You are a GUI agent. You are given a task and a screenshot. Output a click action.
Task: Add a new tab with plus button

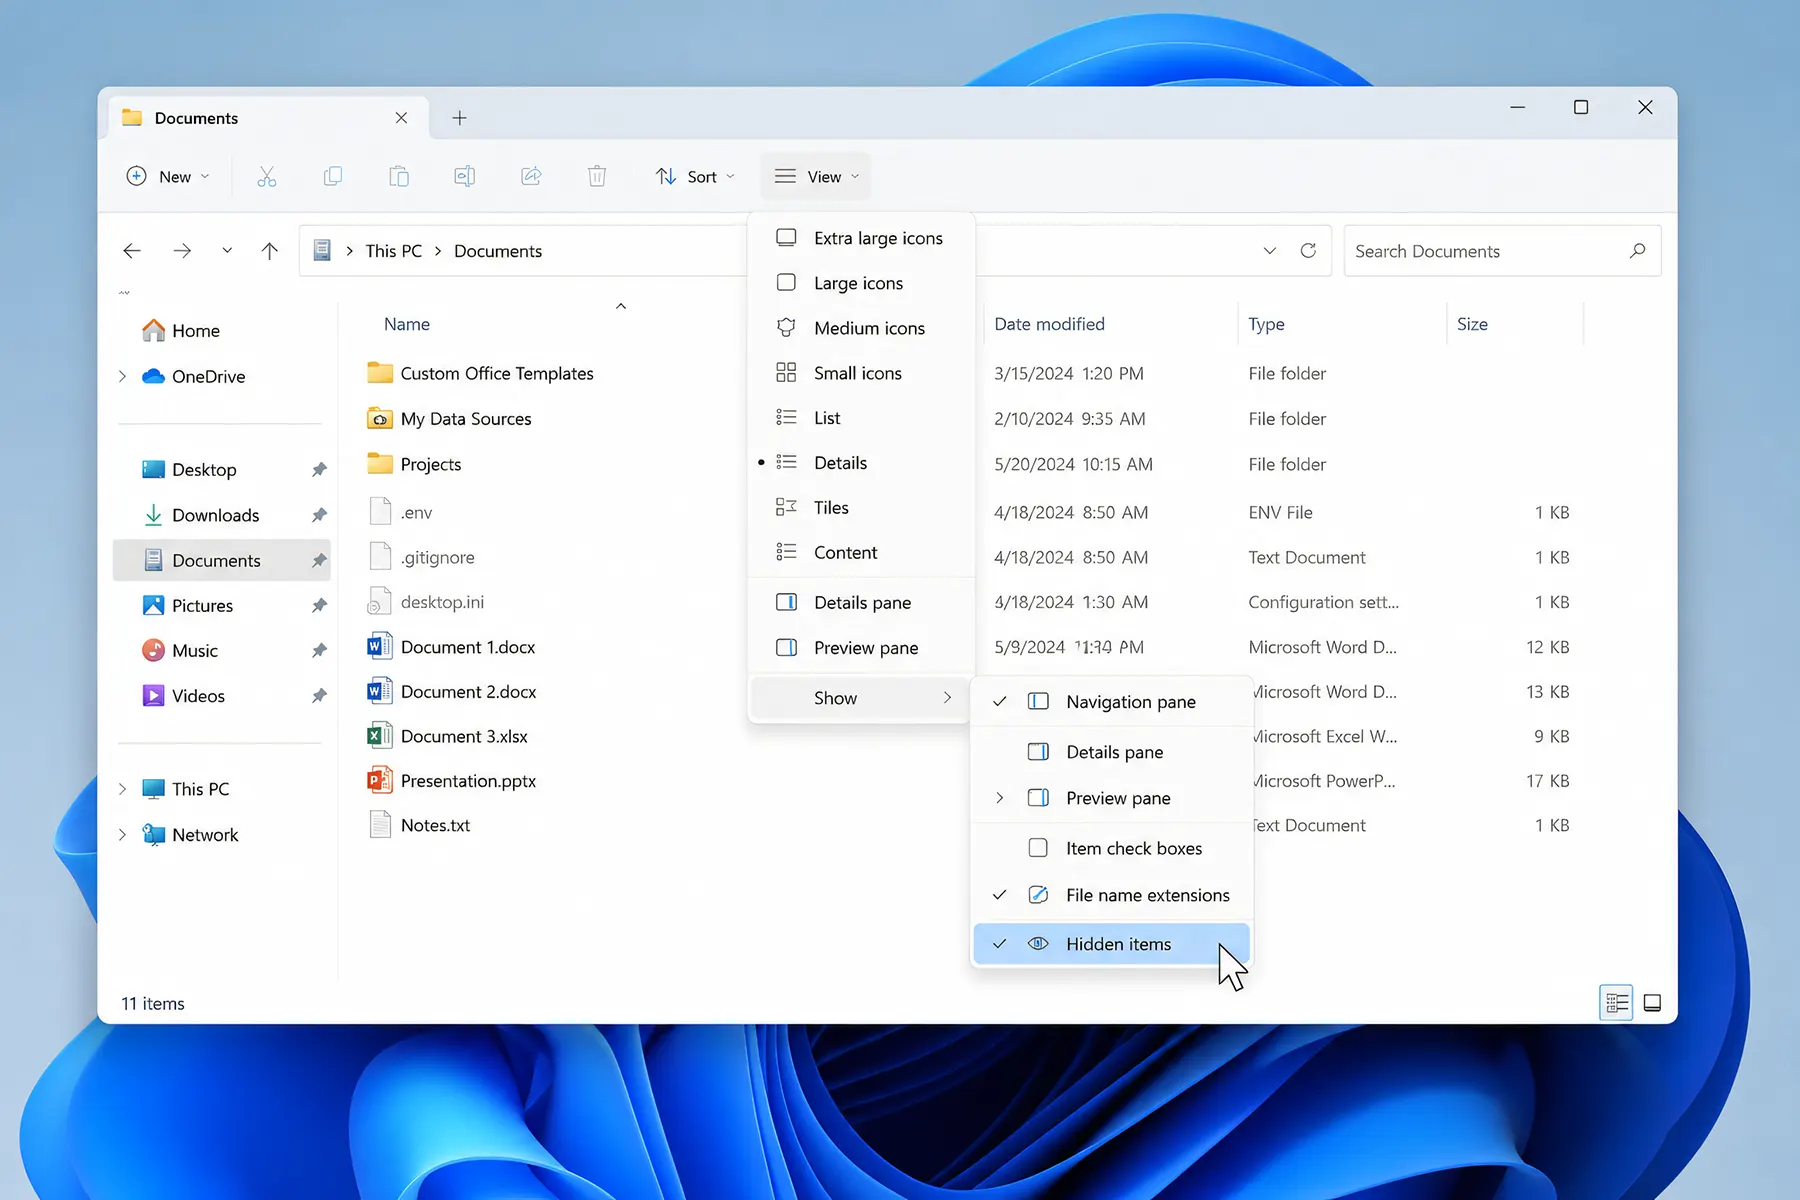pos(459,118)
